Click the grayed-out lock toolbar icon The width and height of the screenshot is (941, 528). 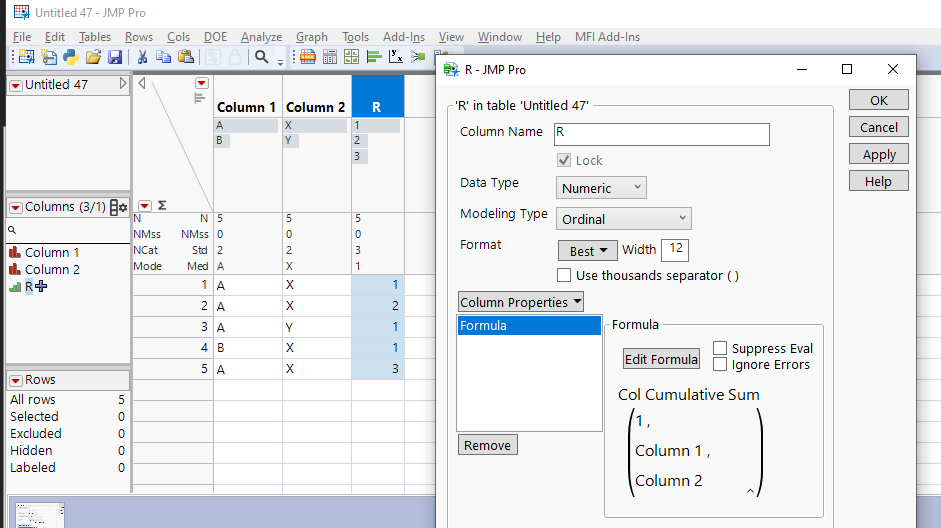[235, 57]
